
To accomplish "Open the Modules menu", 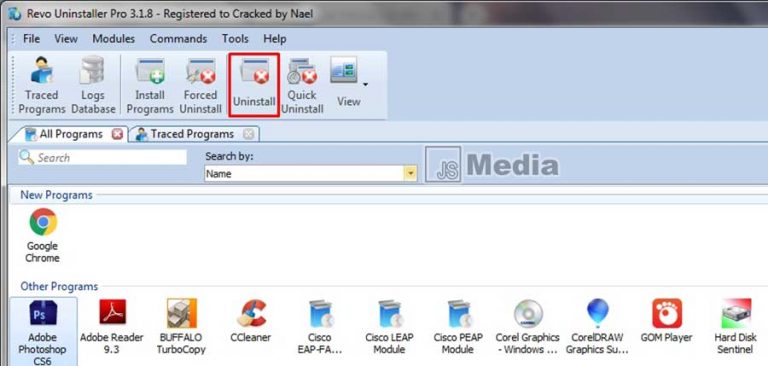I will [x=114, y=39].
